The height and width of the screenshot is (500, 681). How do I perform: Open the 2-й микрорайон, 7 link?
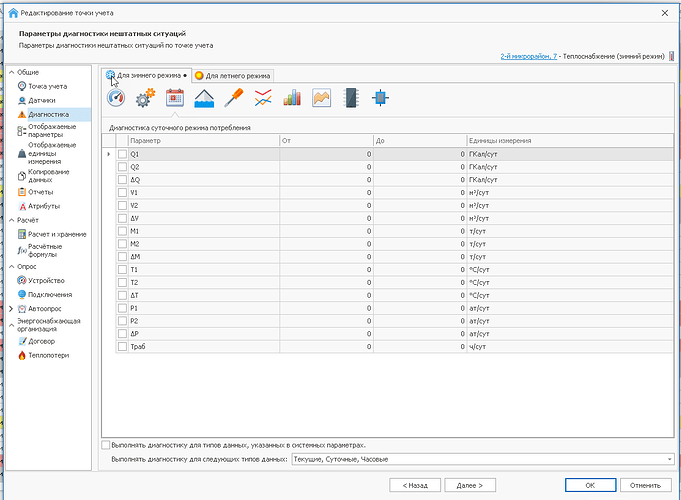pyautogui.click(x=528, y=59)
